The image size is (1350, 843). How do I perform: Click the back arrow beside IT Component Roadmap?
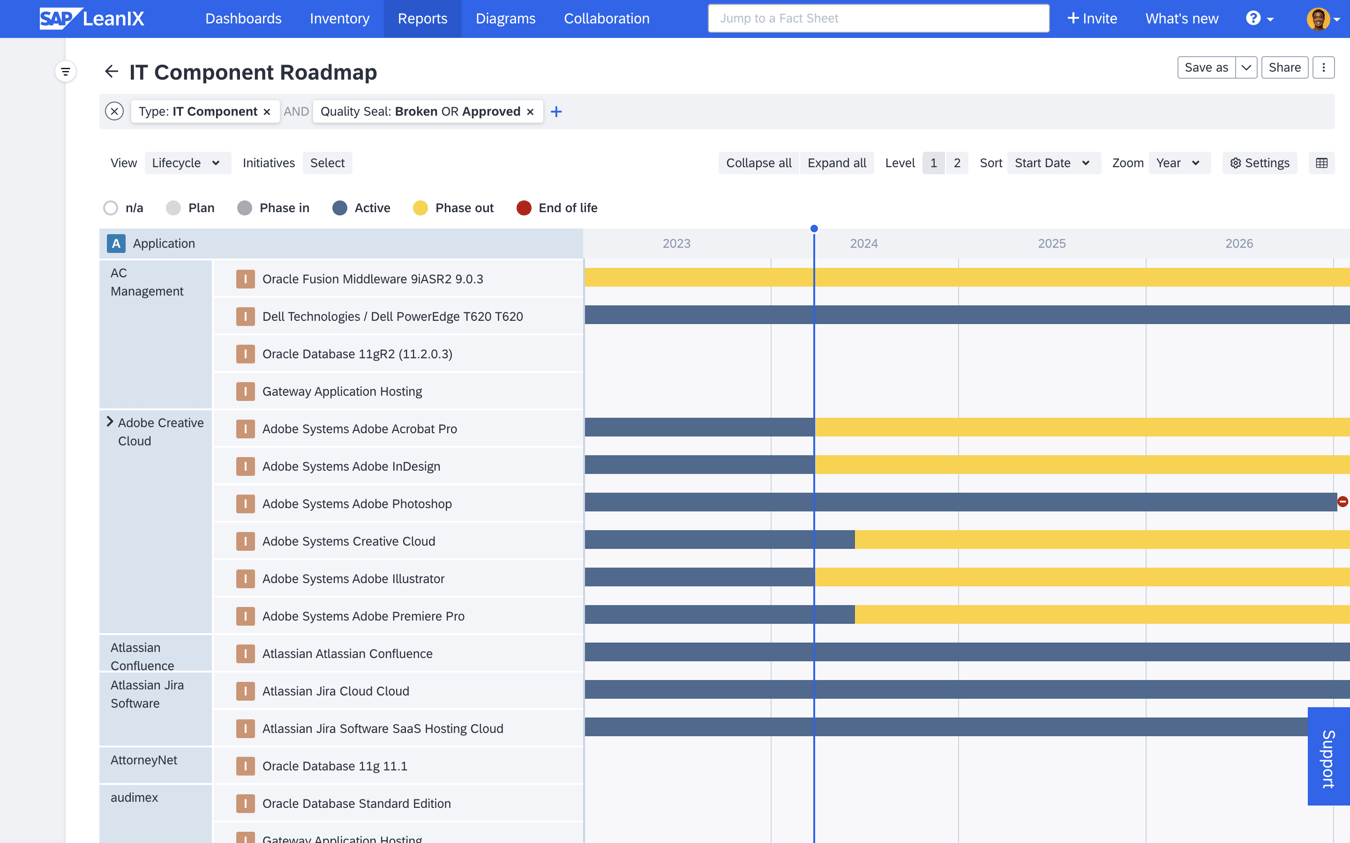(110, 71)
